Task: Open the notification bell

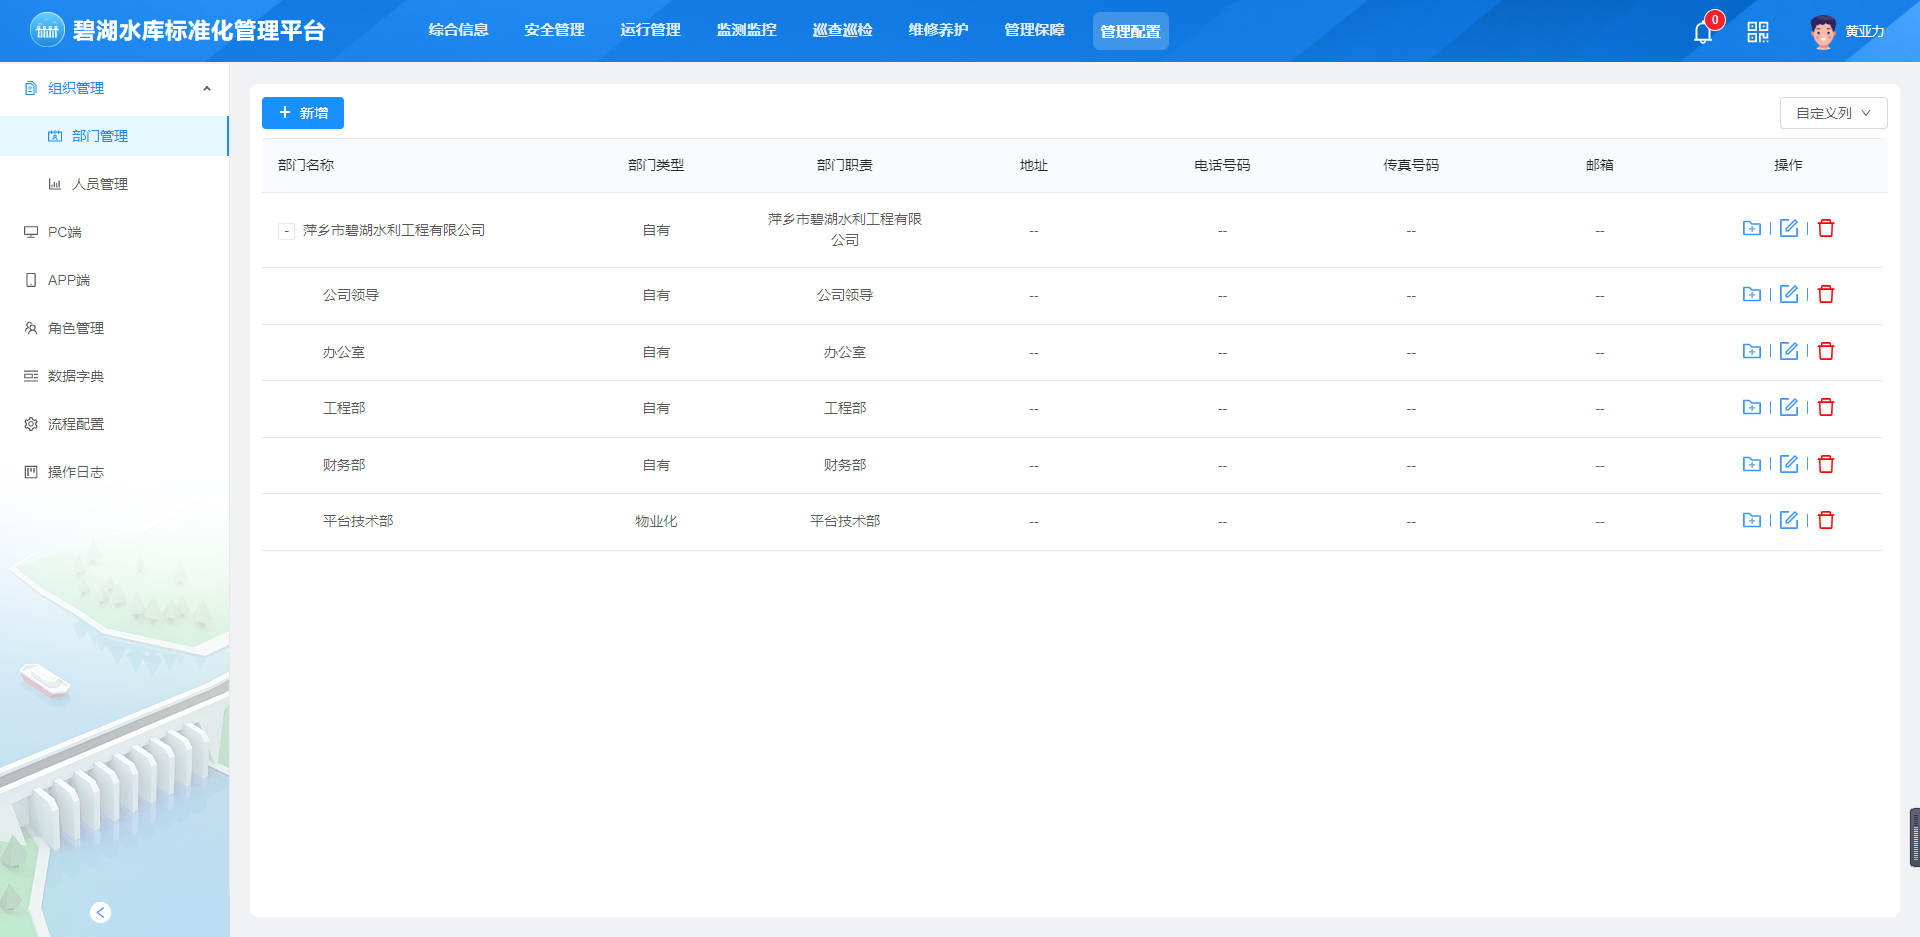Action: tap(1703, 32)
